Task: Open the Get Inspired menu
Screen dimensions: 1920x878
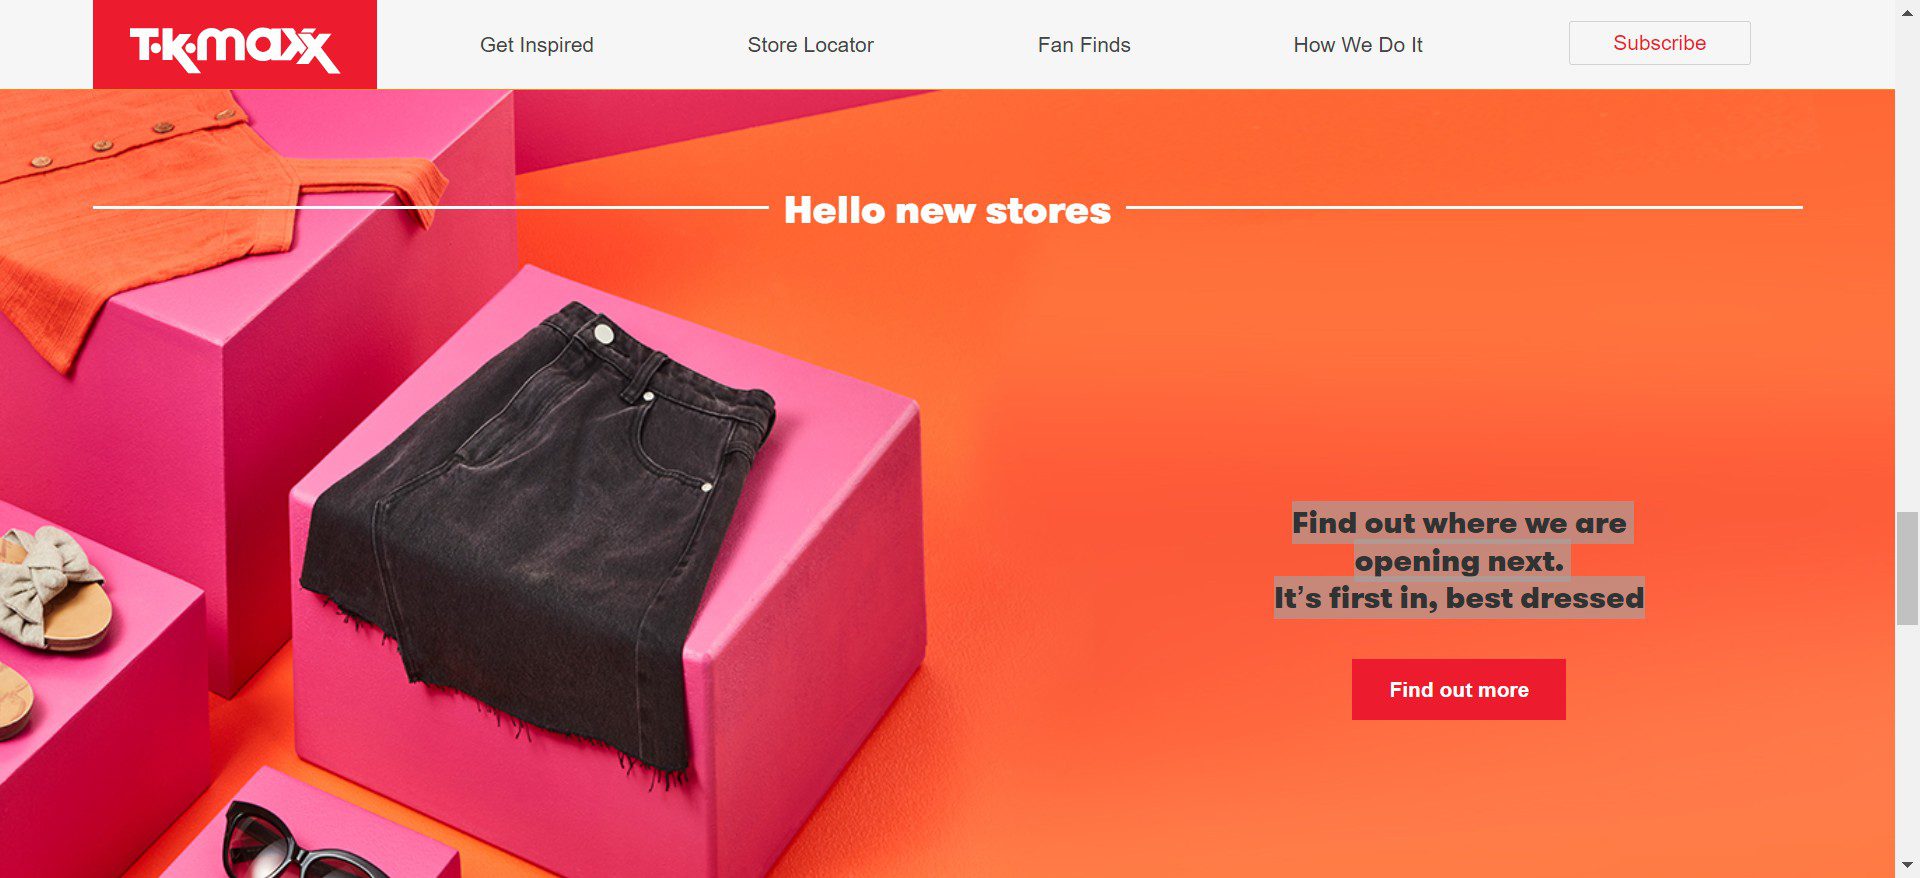Action: (x=537, y=45)
